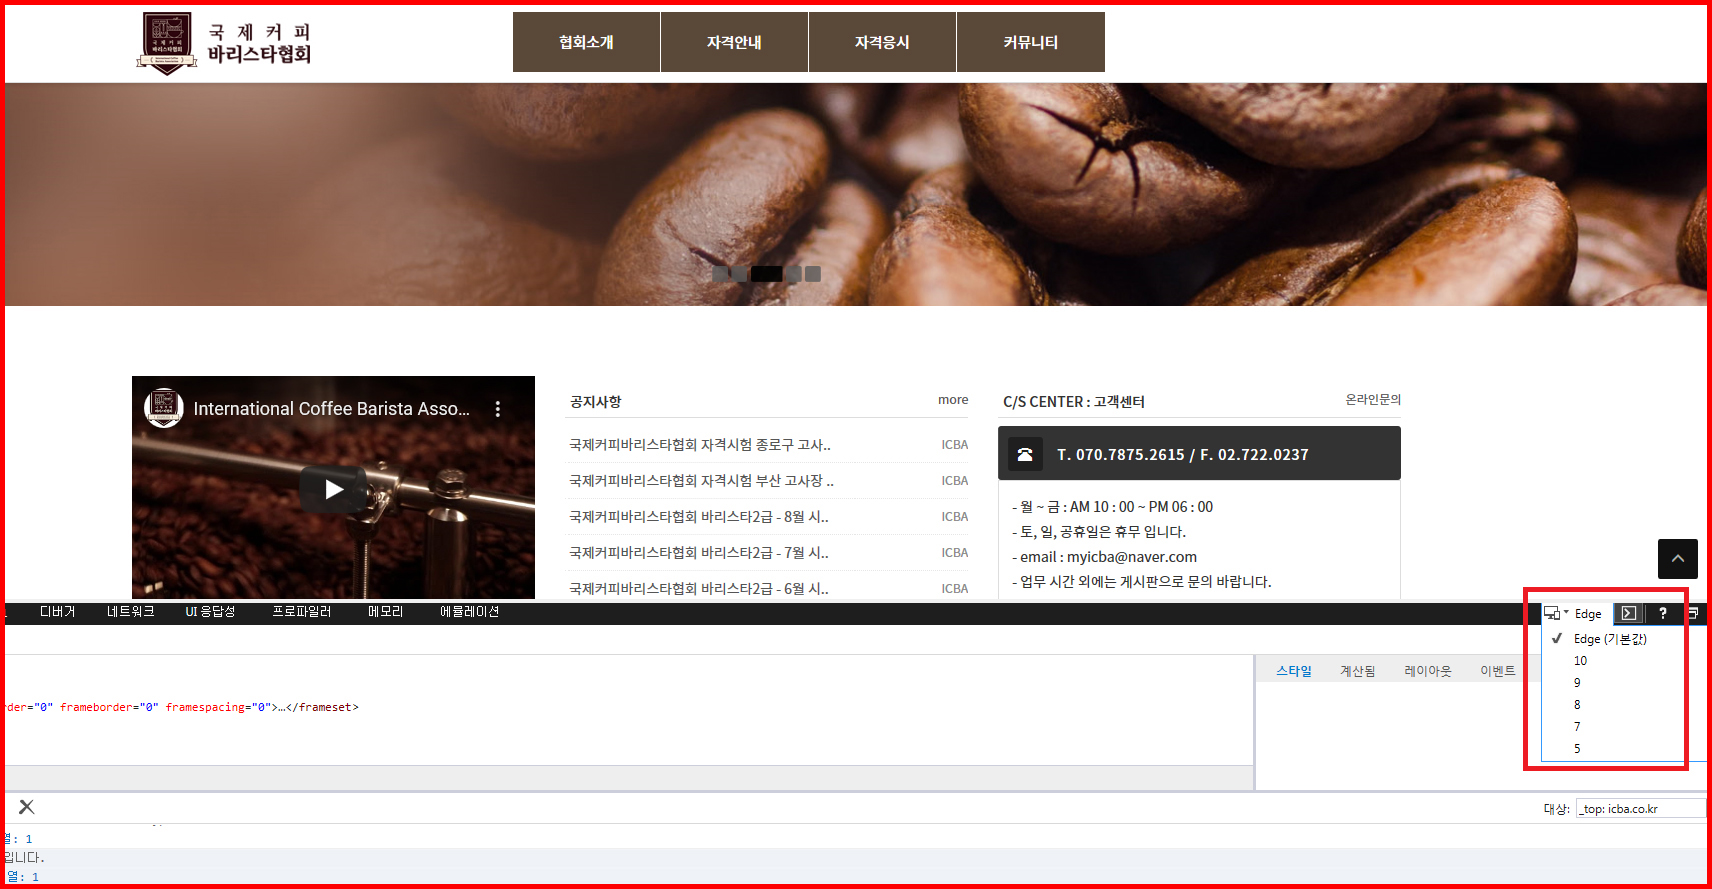This screenshot has width=1712, height=889.
Task: Open the 대상 target frame selector
Action: coord(1640,809)
